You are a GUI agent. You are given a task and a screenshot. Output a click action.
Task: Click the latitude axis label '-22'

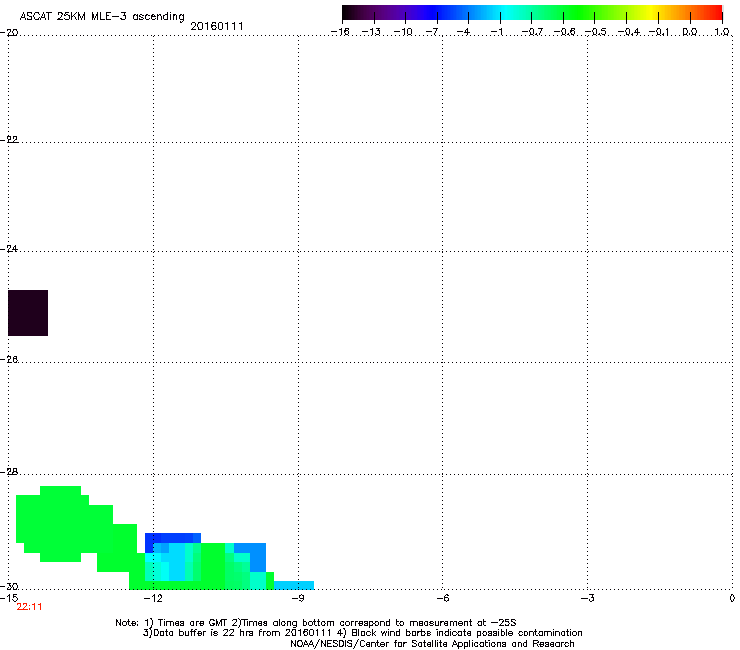pyautogui.click(x=9, y=140)
